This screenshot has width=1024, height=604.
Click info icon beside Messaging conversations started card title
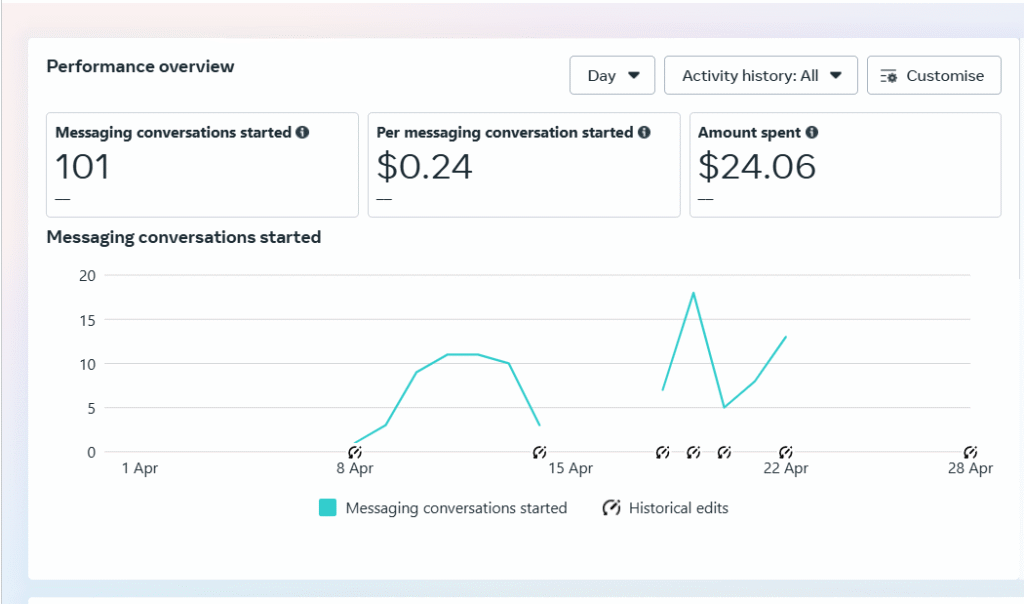(x=303, y=132)
